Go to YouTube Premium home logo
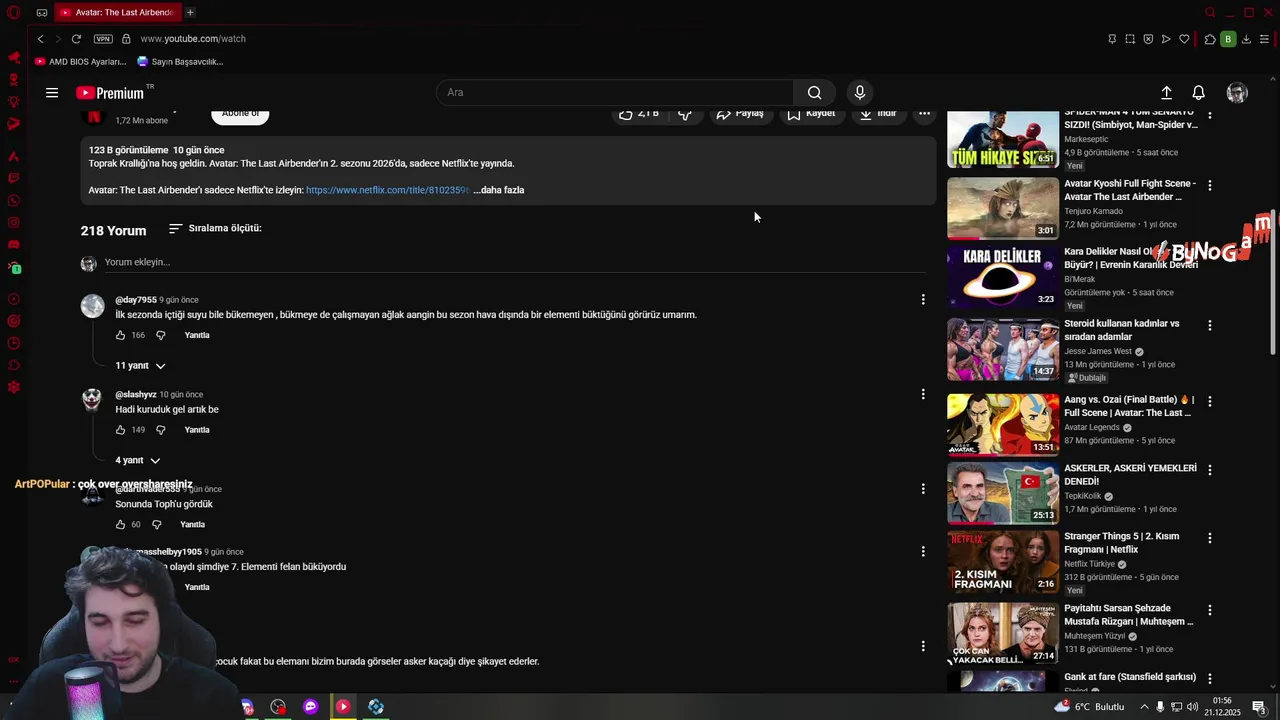This screenshot has width=1280, height=720. pyautogui.click(x=111, y=93)
